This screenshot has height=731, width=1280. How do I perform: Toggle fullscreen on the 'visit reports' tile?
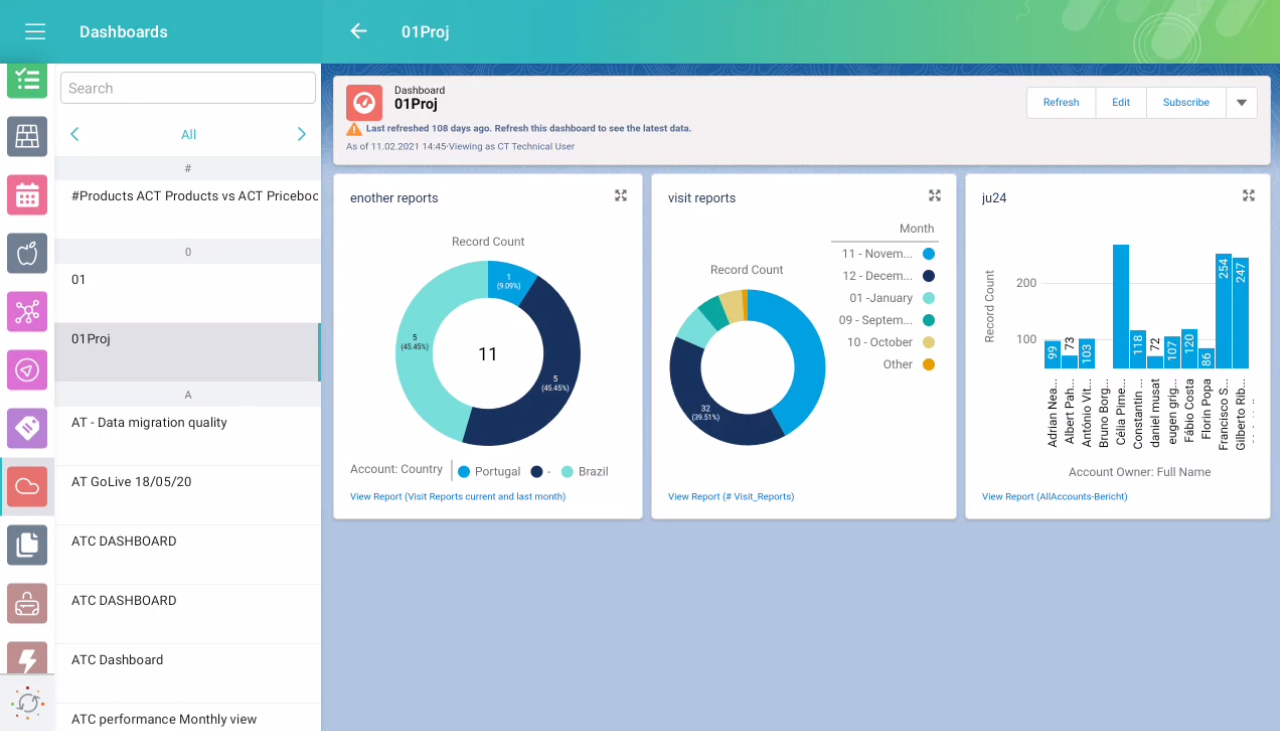(935, 196)
